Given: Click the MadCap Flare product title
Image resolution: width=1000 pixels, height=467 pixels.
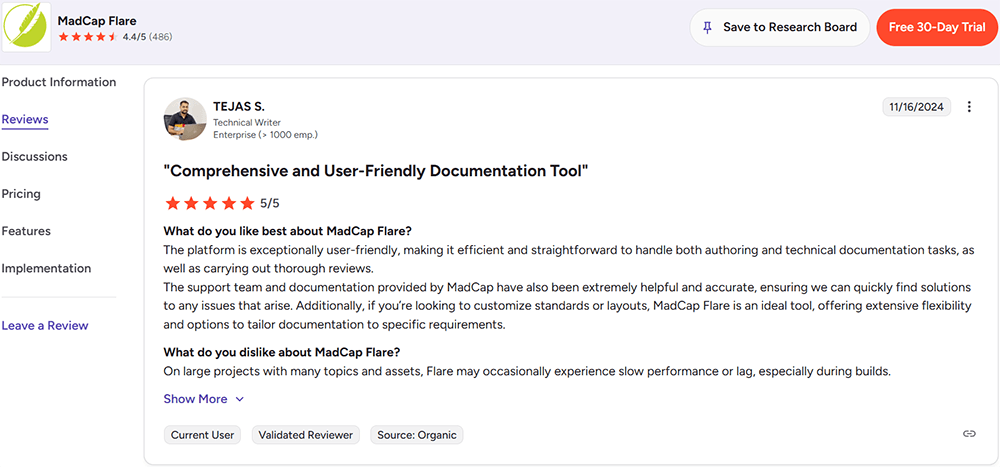Looking at the screenshot, I should tap(97, 21).
